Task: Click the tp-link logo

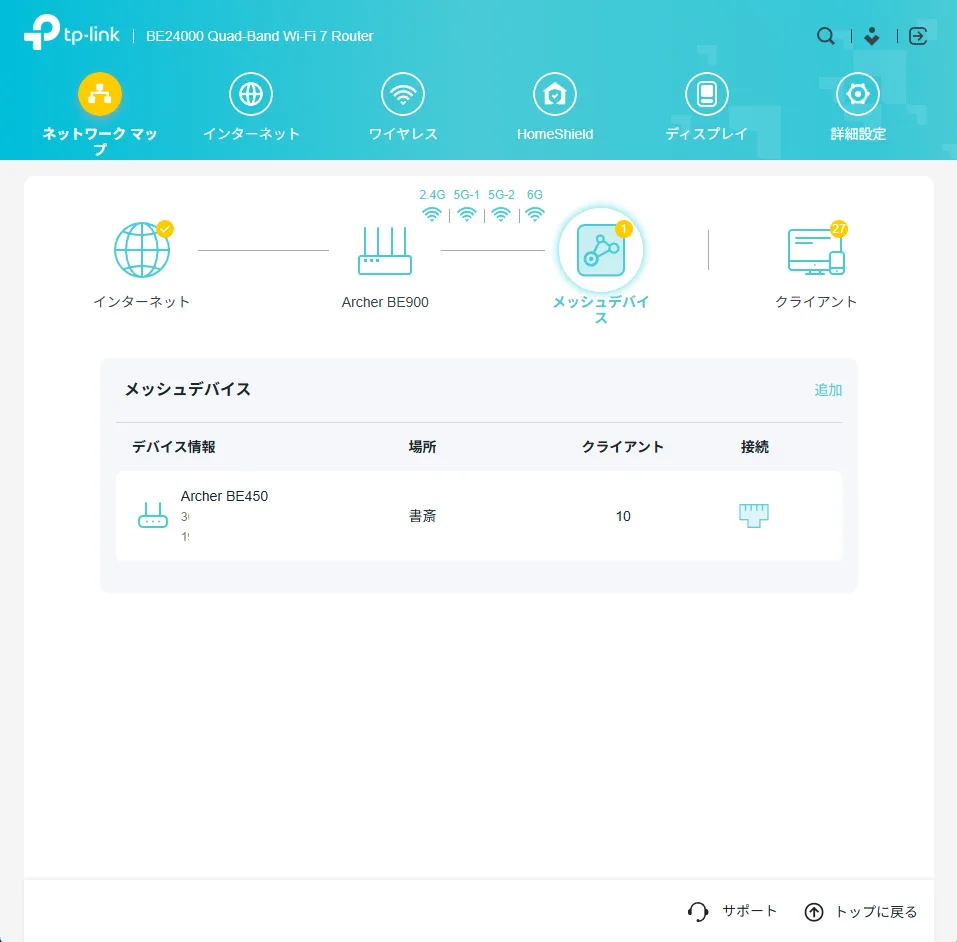Action: pos(71,32)
